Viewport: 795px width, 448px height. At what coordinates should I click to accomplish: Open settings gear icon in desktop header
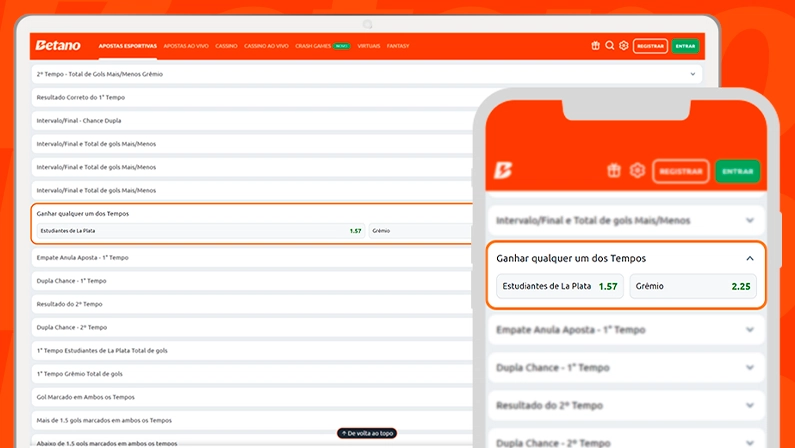coord(623,46)
